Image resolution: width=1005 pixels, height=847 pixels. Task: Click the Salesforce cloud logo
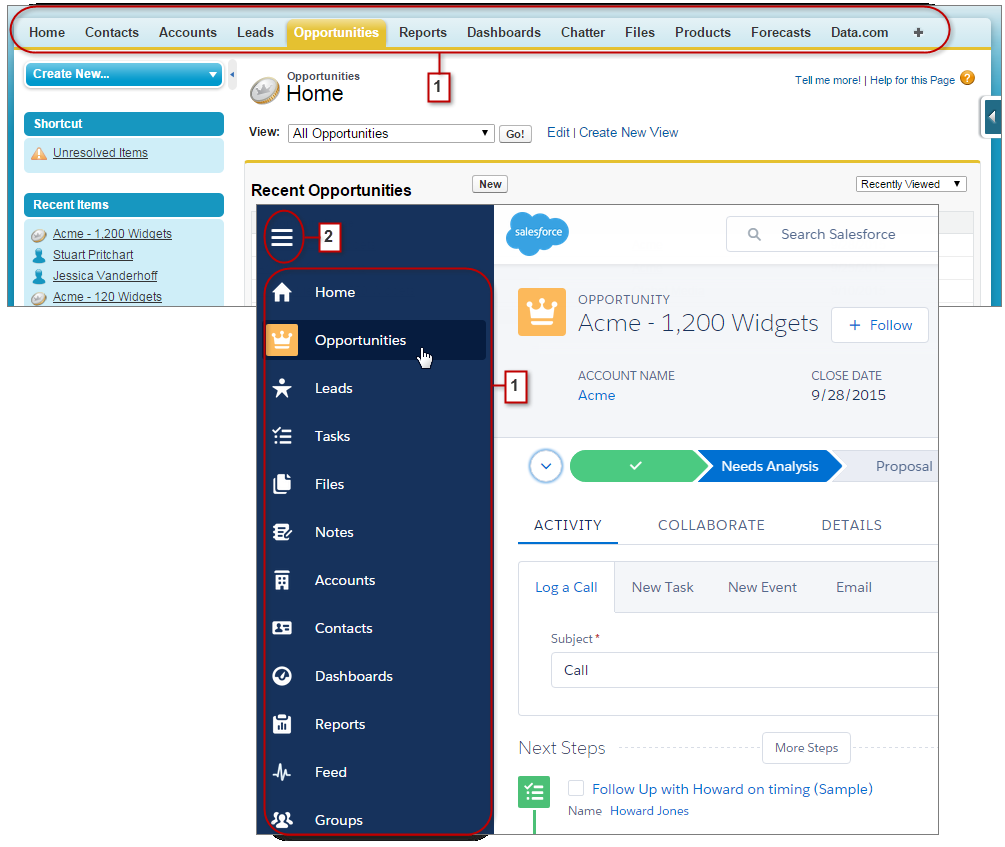(538, 233)
